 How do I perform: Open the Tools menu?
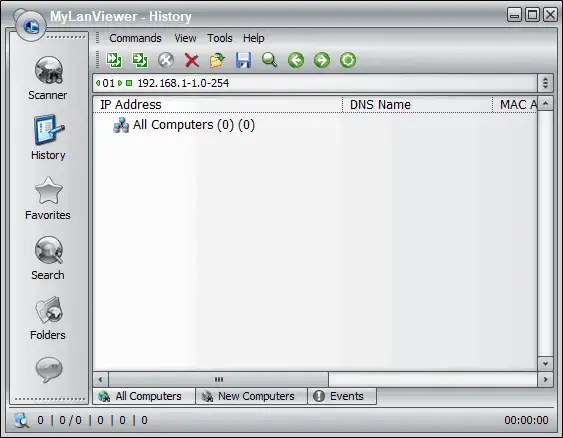pos(220,38)
